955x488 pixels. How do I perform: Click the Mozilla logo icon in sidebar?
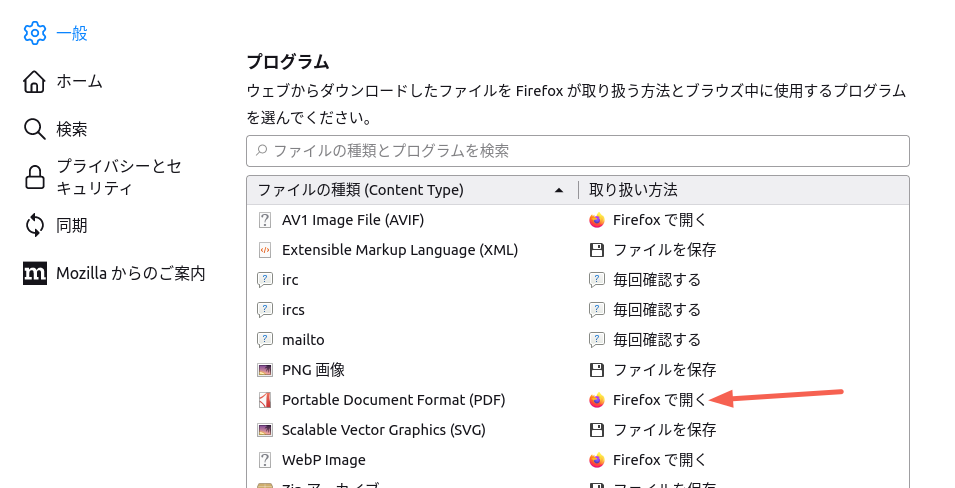tap(35, 273)
